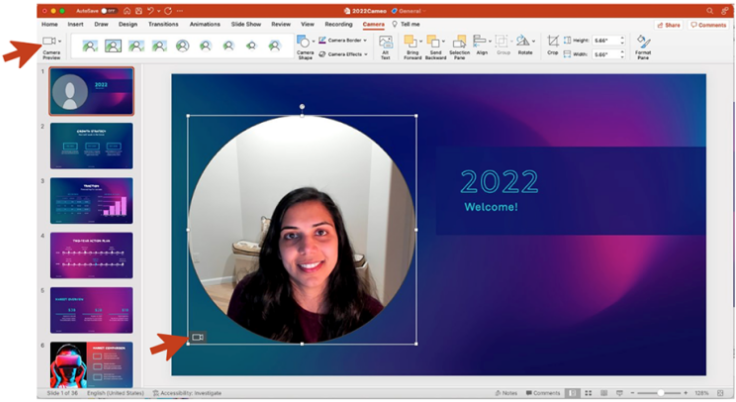Expand the Send Backward dropdown arrow
This screenshot has width=736, height=402.
click(443, 41)
